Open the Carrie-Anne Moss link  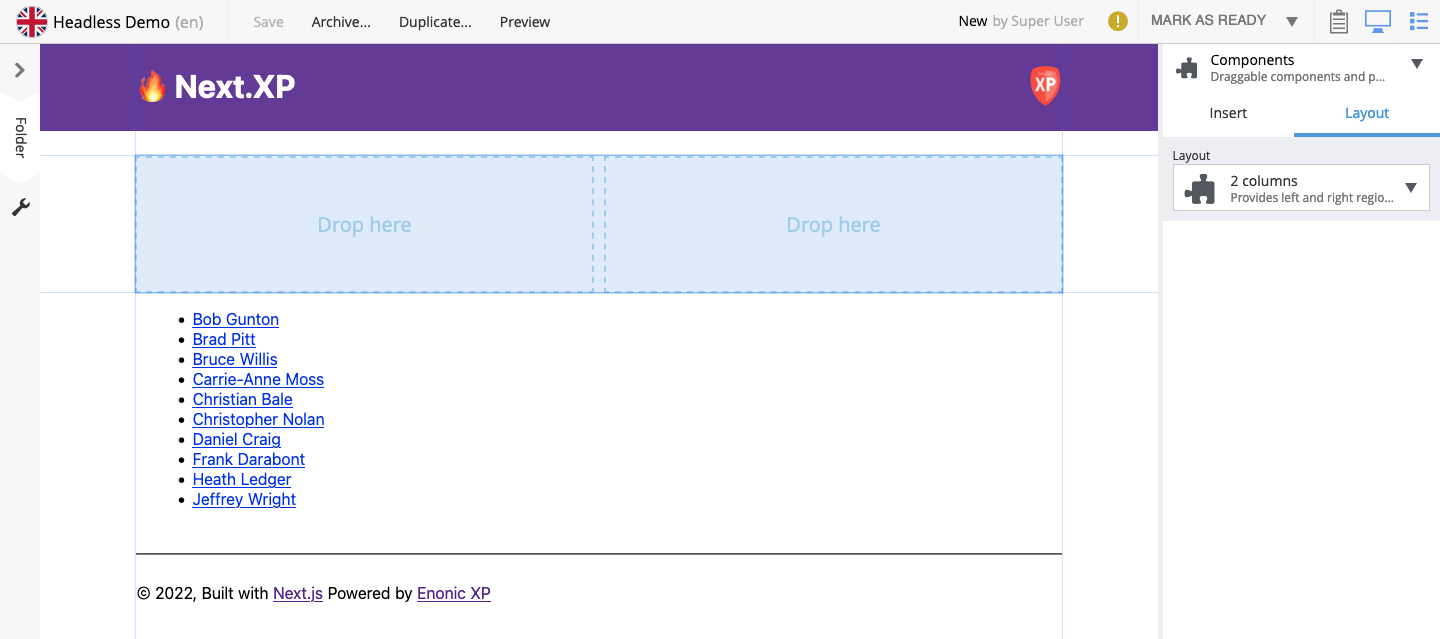tap(258, 379)
